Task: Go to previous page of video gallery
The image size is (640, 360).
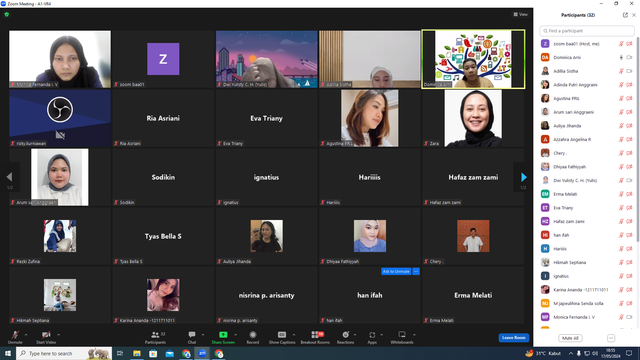Action: [x=9, y=177]
